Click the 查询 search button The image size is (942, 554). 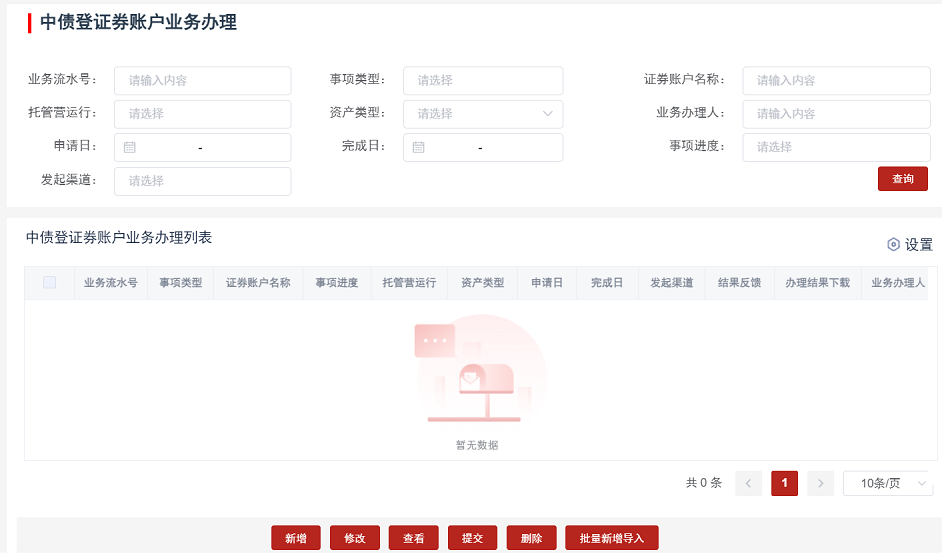[x=902, y=179]
